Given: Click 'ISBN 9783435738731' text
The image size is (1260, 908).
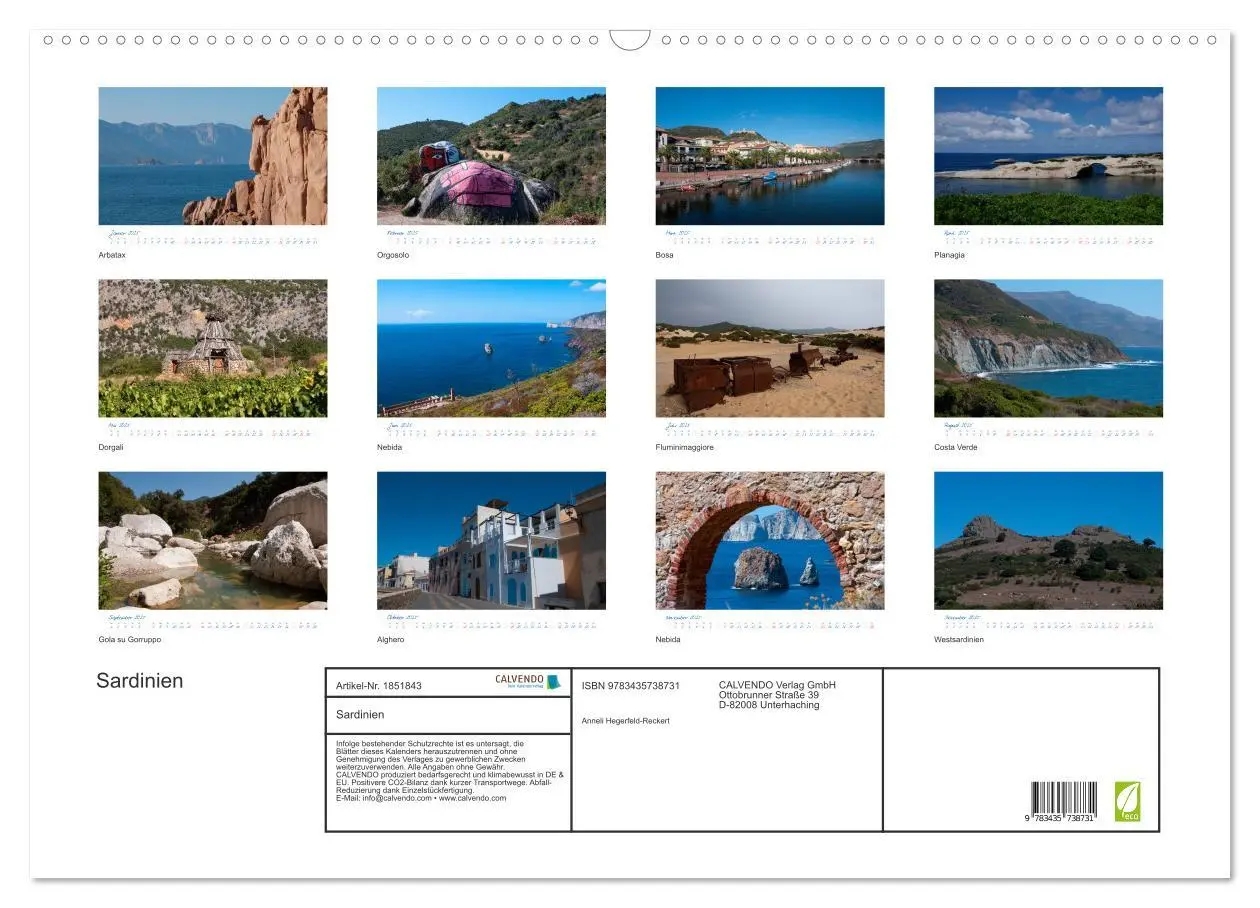Looking at the screenshot, I should click(x=631, y=686).
